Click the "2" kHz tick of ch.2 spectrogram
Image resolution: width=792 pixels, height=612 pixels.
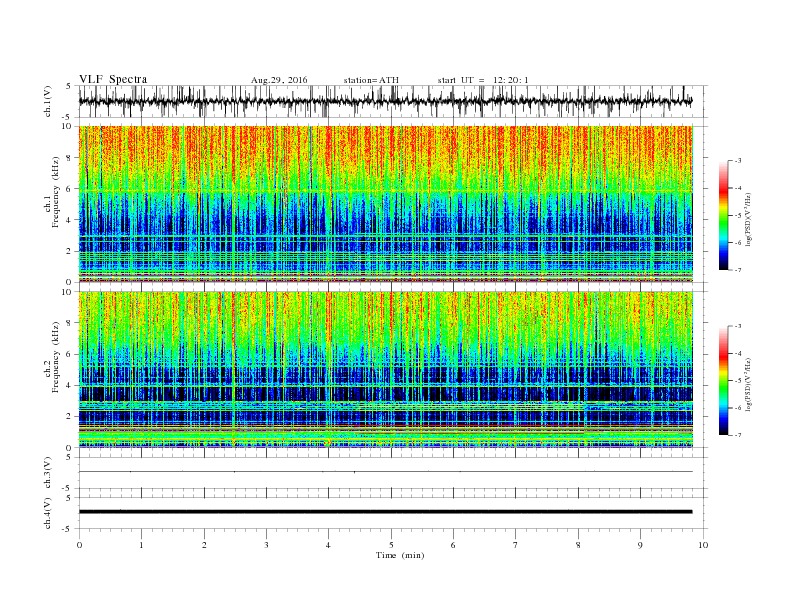click(69, 417)
